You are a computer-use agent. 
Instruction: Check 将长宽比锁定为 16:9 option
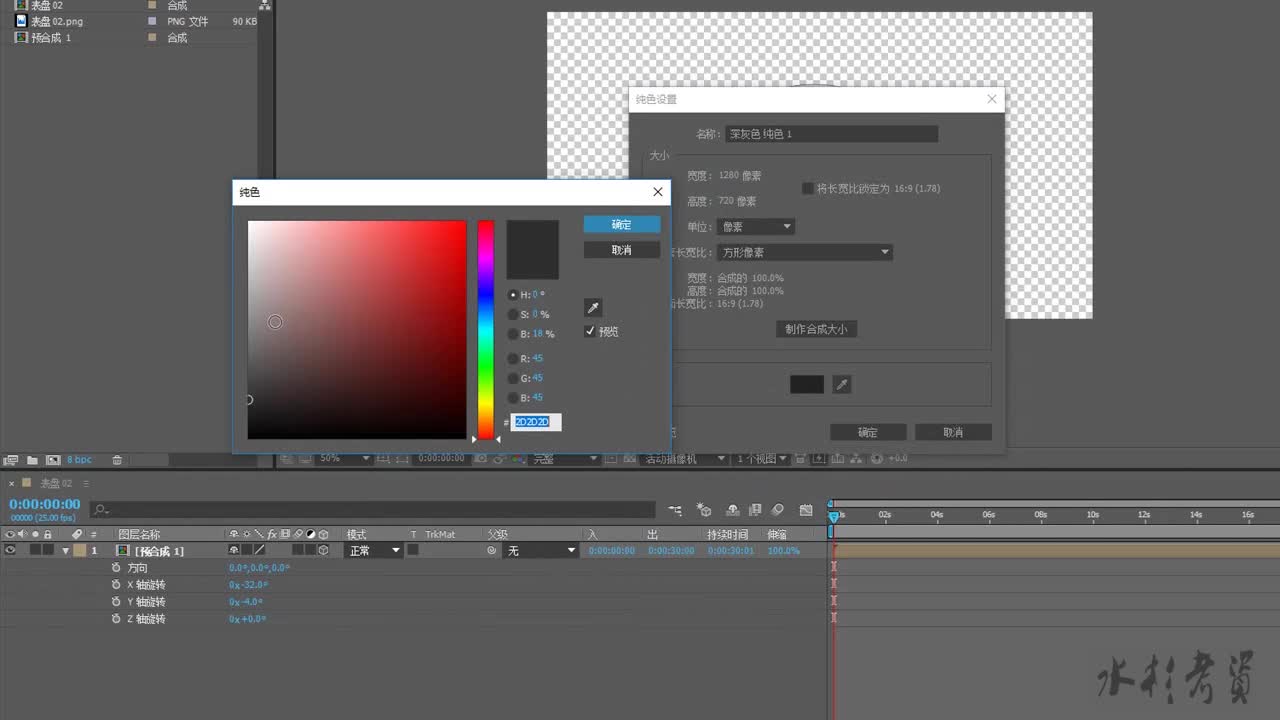807,188
